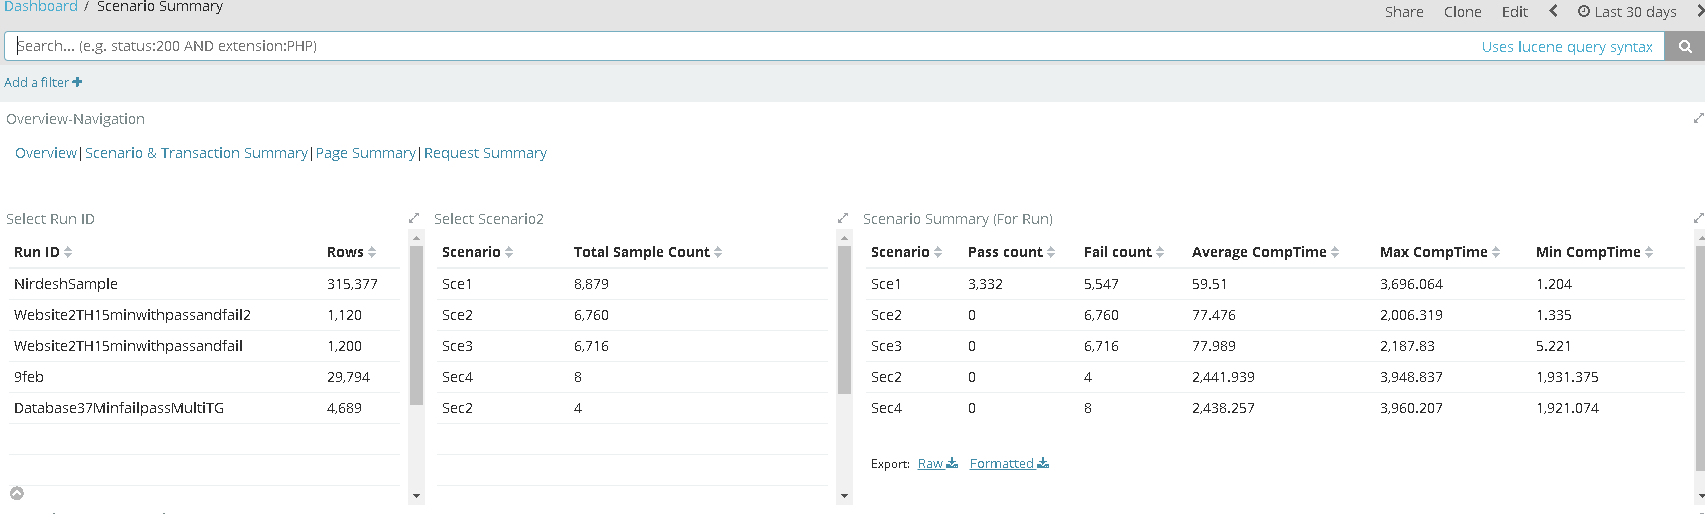Open the Share menu
Screen dimensions: 1705x514
click(x=1404, y=12)
